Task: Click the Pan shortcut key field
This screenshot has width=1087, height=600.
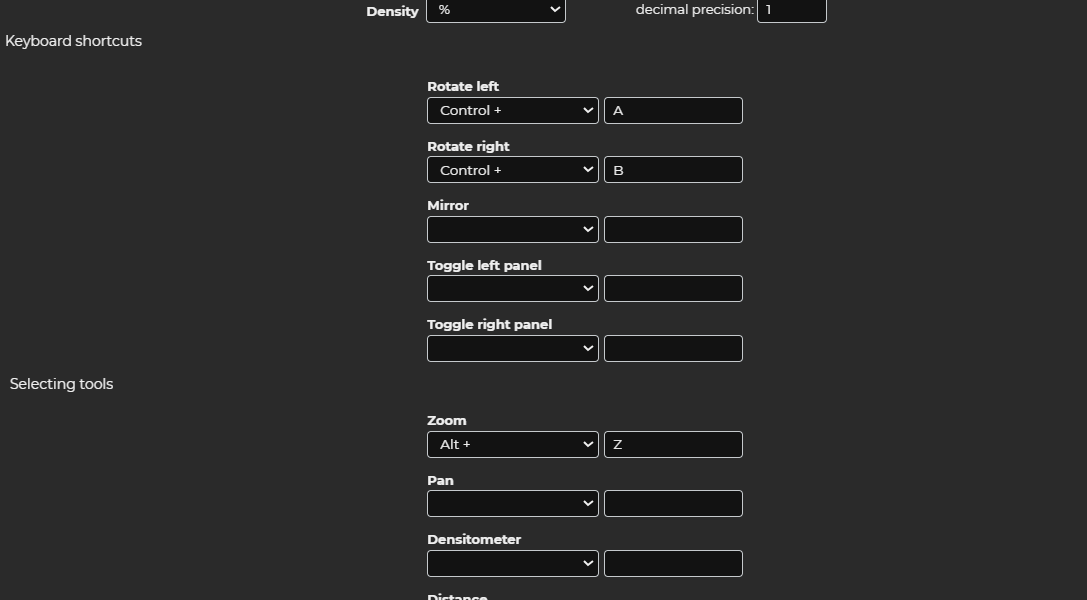Action: 673,504
